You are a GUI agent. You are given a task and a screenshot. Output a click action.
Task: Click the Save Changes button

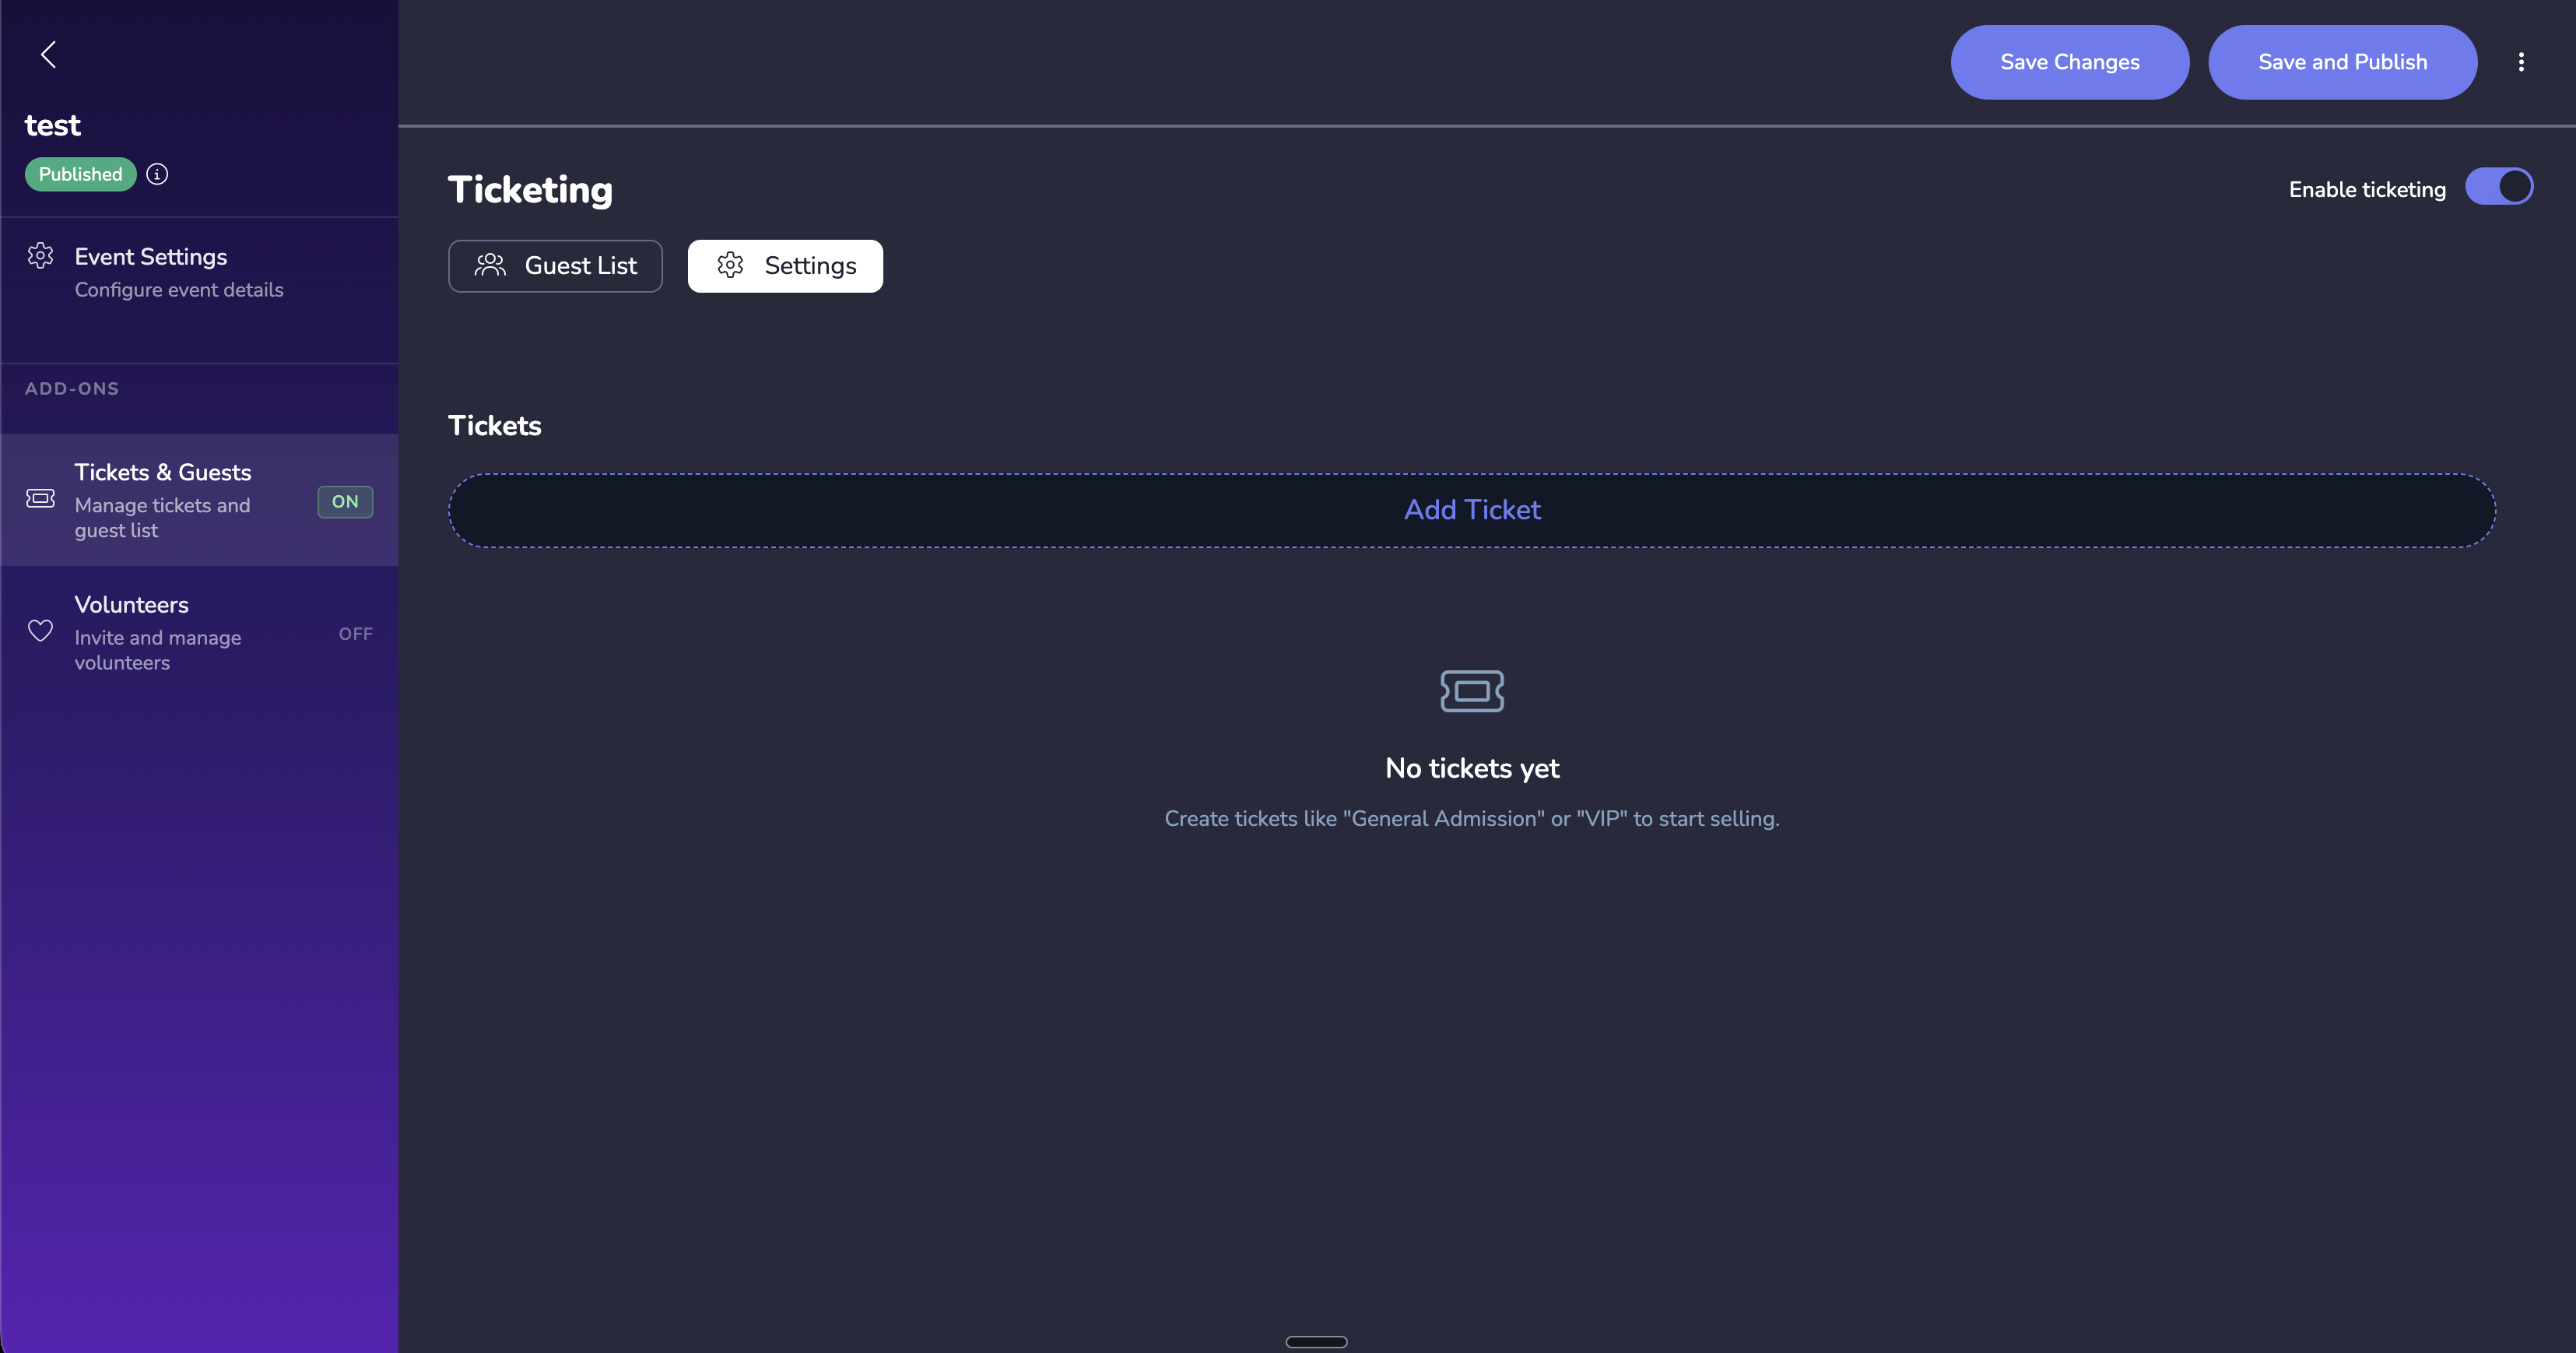click(x=2070, y=61)
